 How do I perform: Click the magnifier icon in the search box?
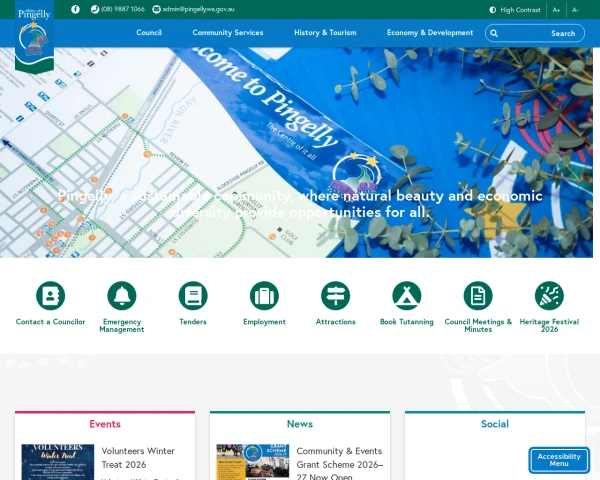pyautogui.click(x=494, y=33)
